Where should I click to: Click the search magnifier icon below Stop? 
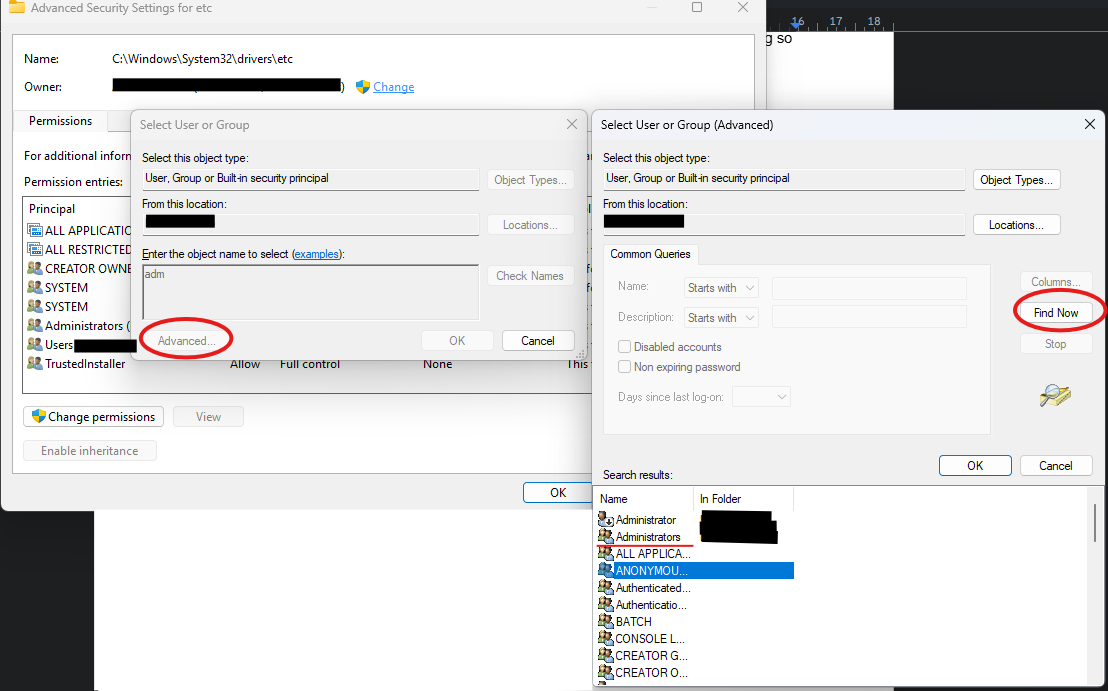tap(1055, 395)
